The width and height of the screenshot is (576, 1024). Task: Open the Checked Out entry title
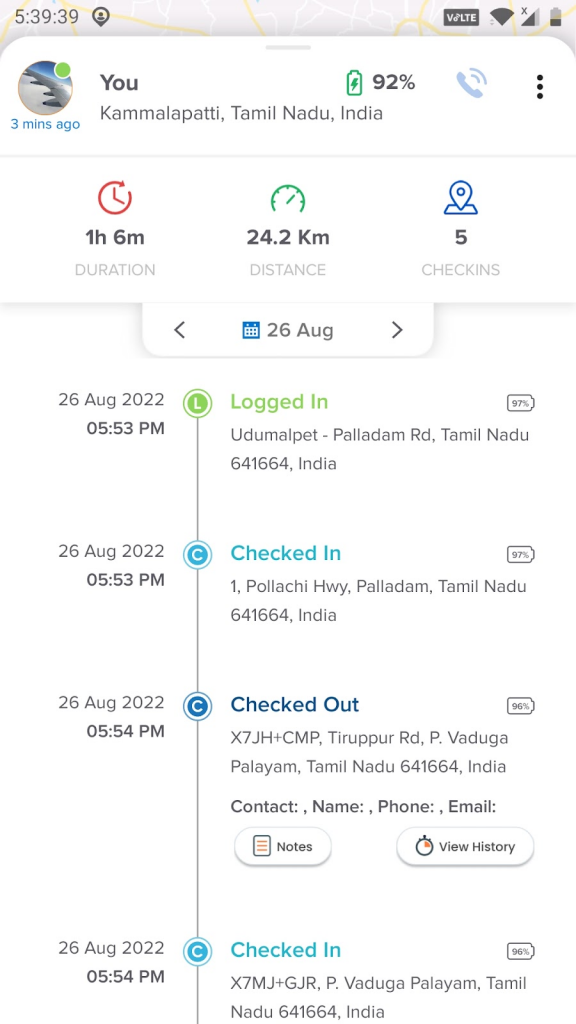pyautogui.click(x=295, y=705)
